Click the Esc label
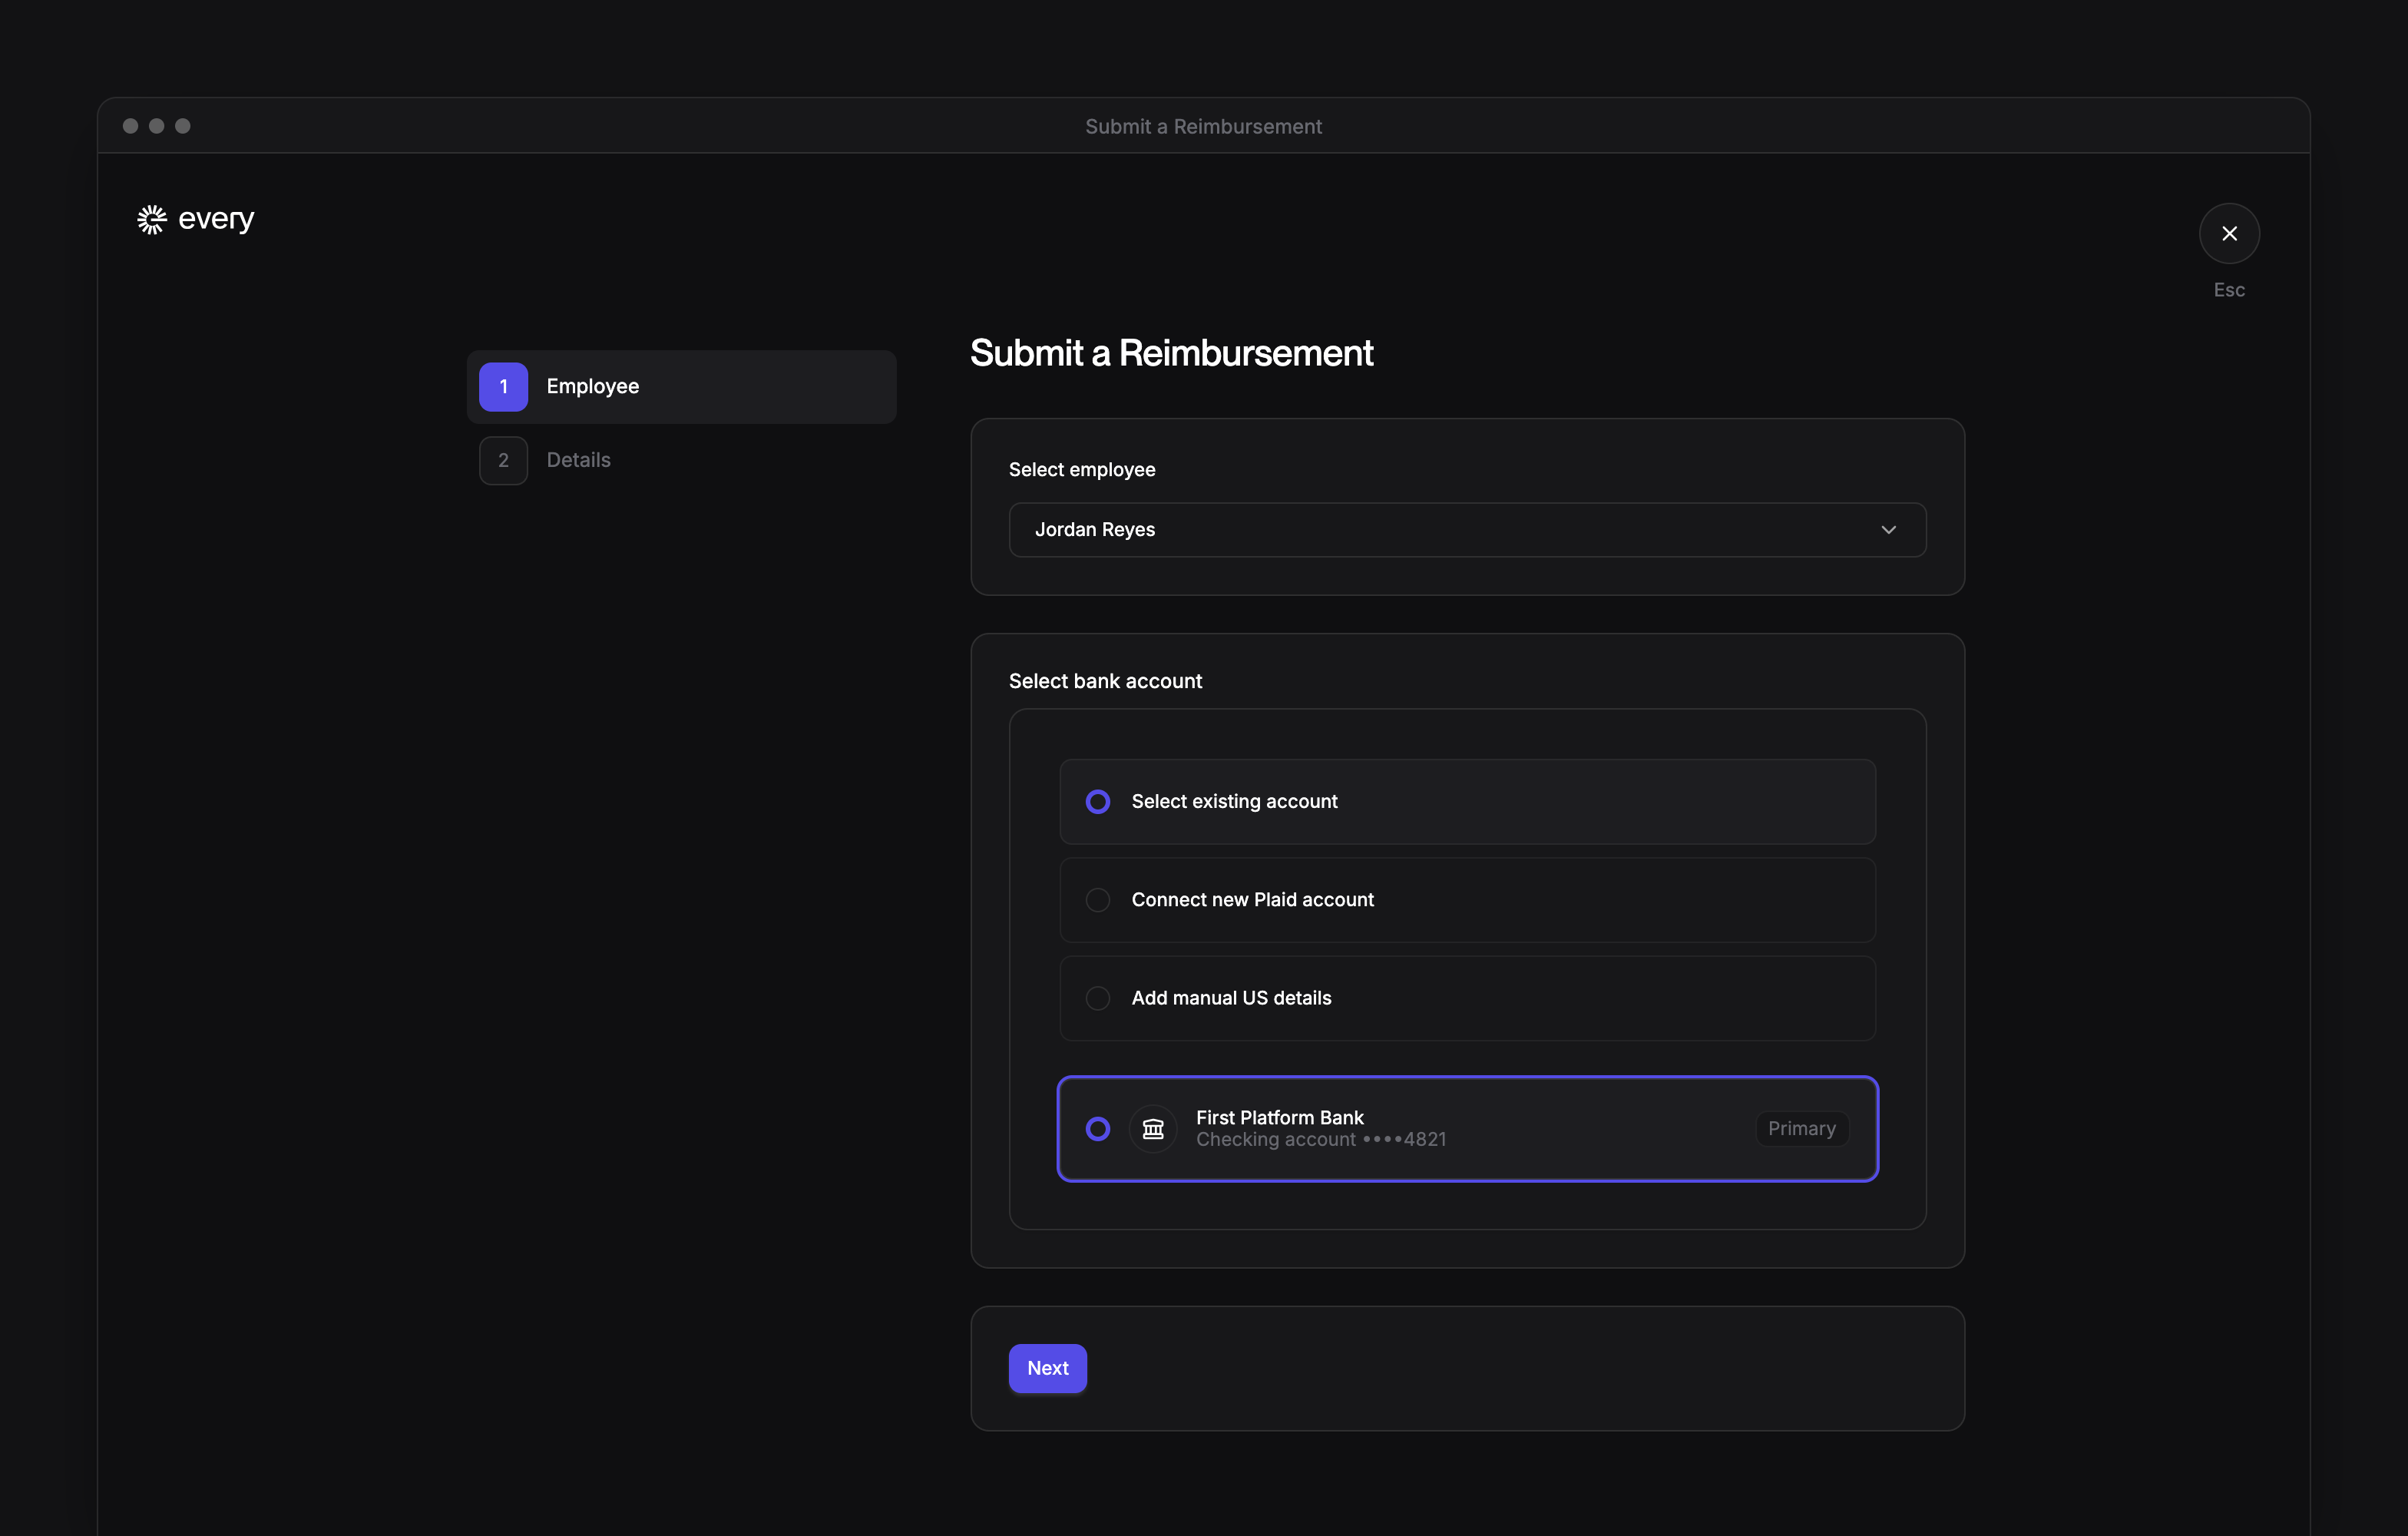The width and height of the screenshot is (2408, 1536). (x=2229, y=290)
